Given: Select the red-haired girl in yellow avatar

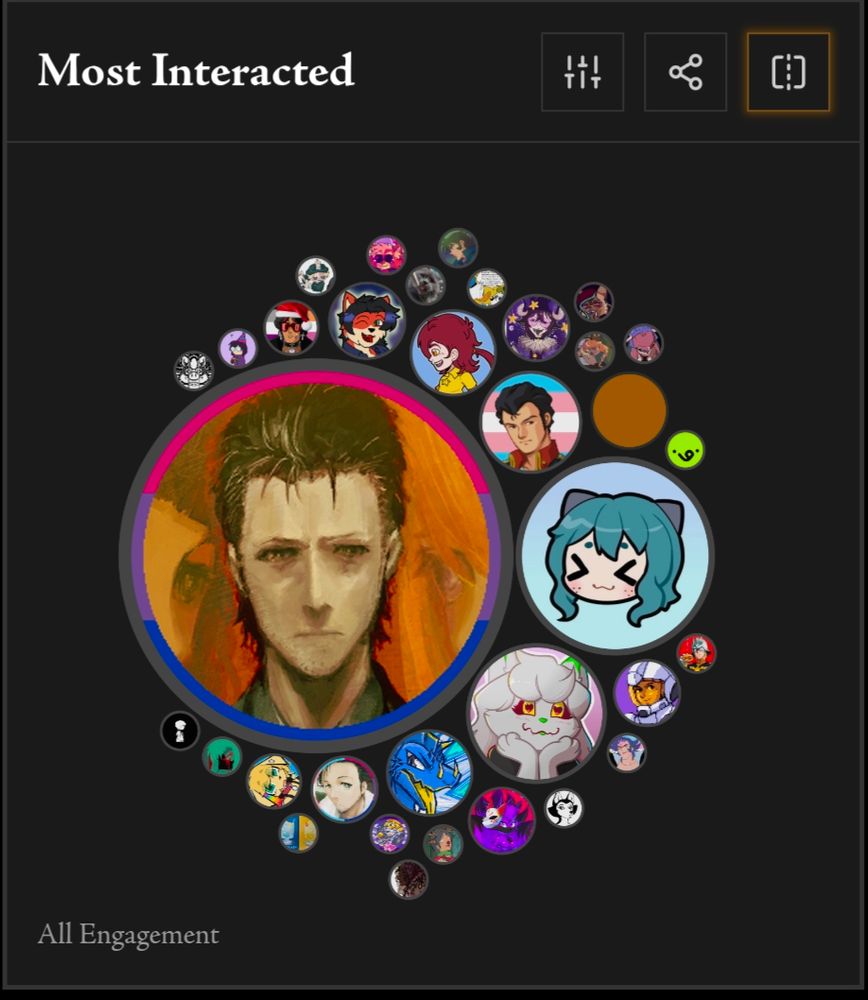Looking at the screenshot, I should click(x=453, y=353).
